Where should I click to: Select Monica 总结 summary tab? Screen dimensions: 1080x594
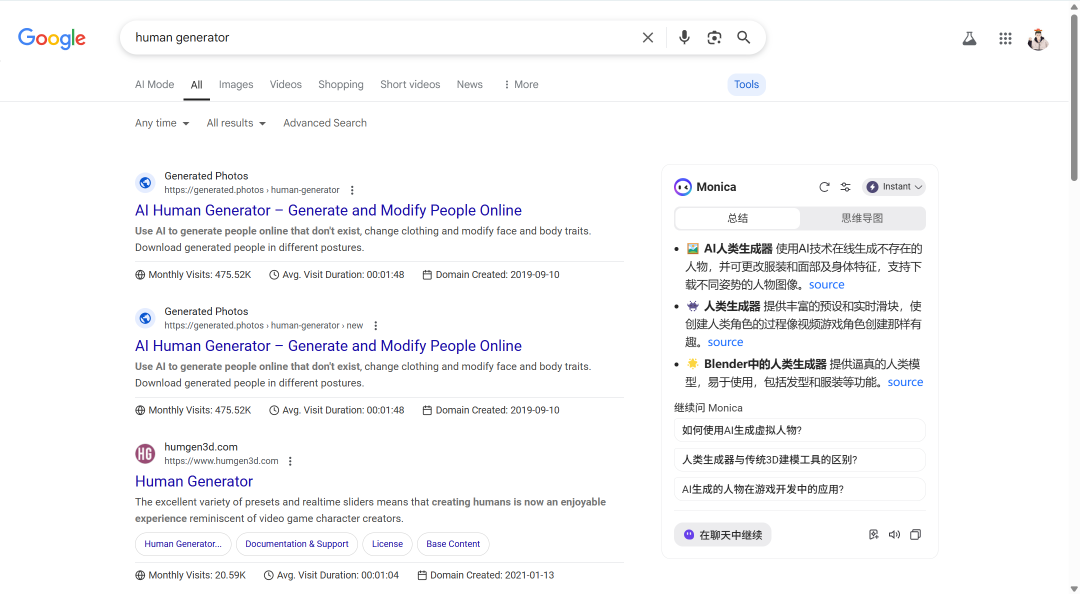[x=738, y=218]
